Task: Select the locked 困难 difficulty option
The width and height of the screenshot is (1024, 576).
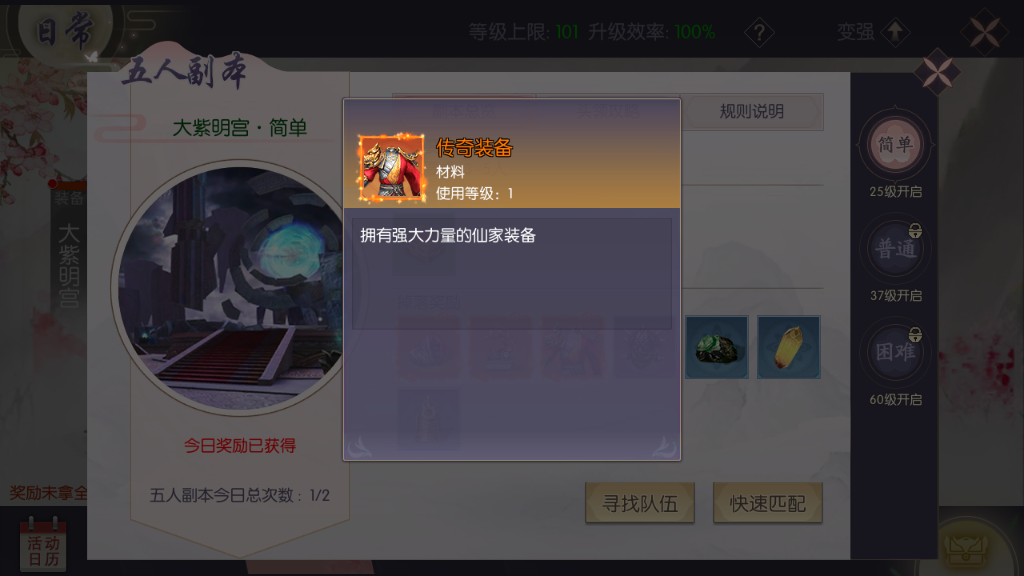Action: pos(895,353)
